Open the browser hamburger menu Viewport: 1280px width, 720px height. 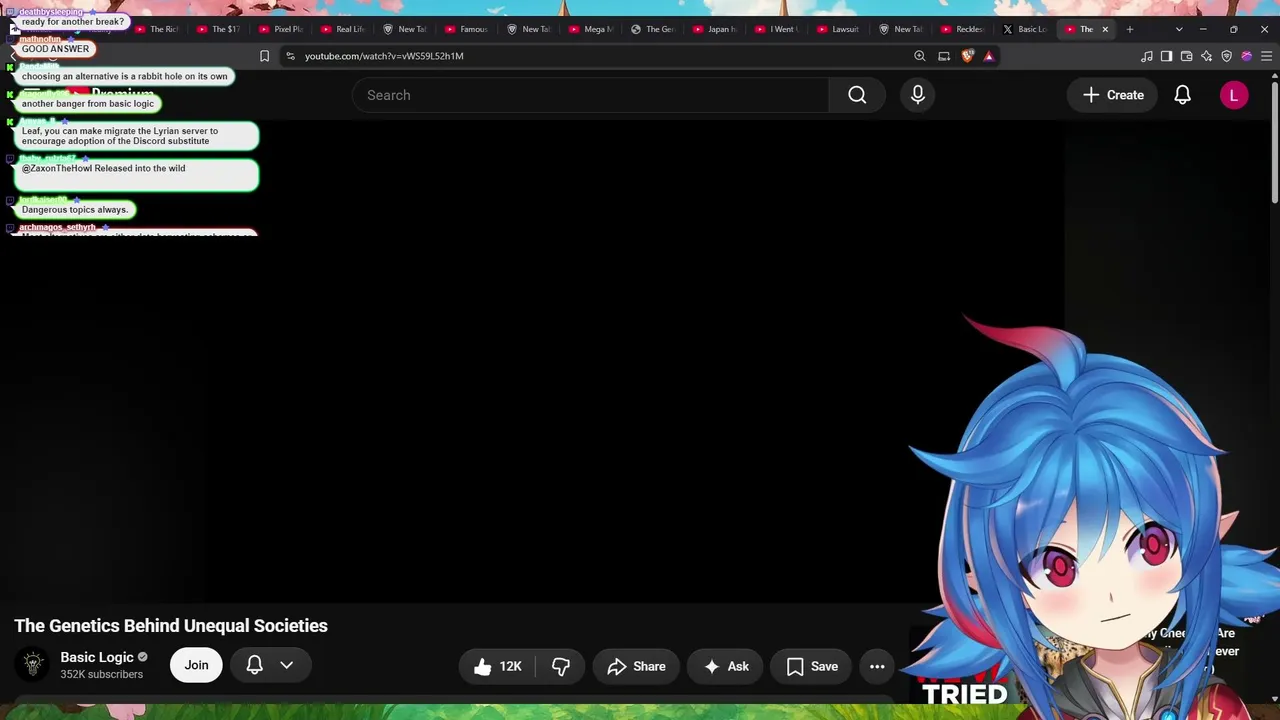(x=1266, y=56)
